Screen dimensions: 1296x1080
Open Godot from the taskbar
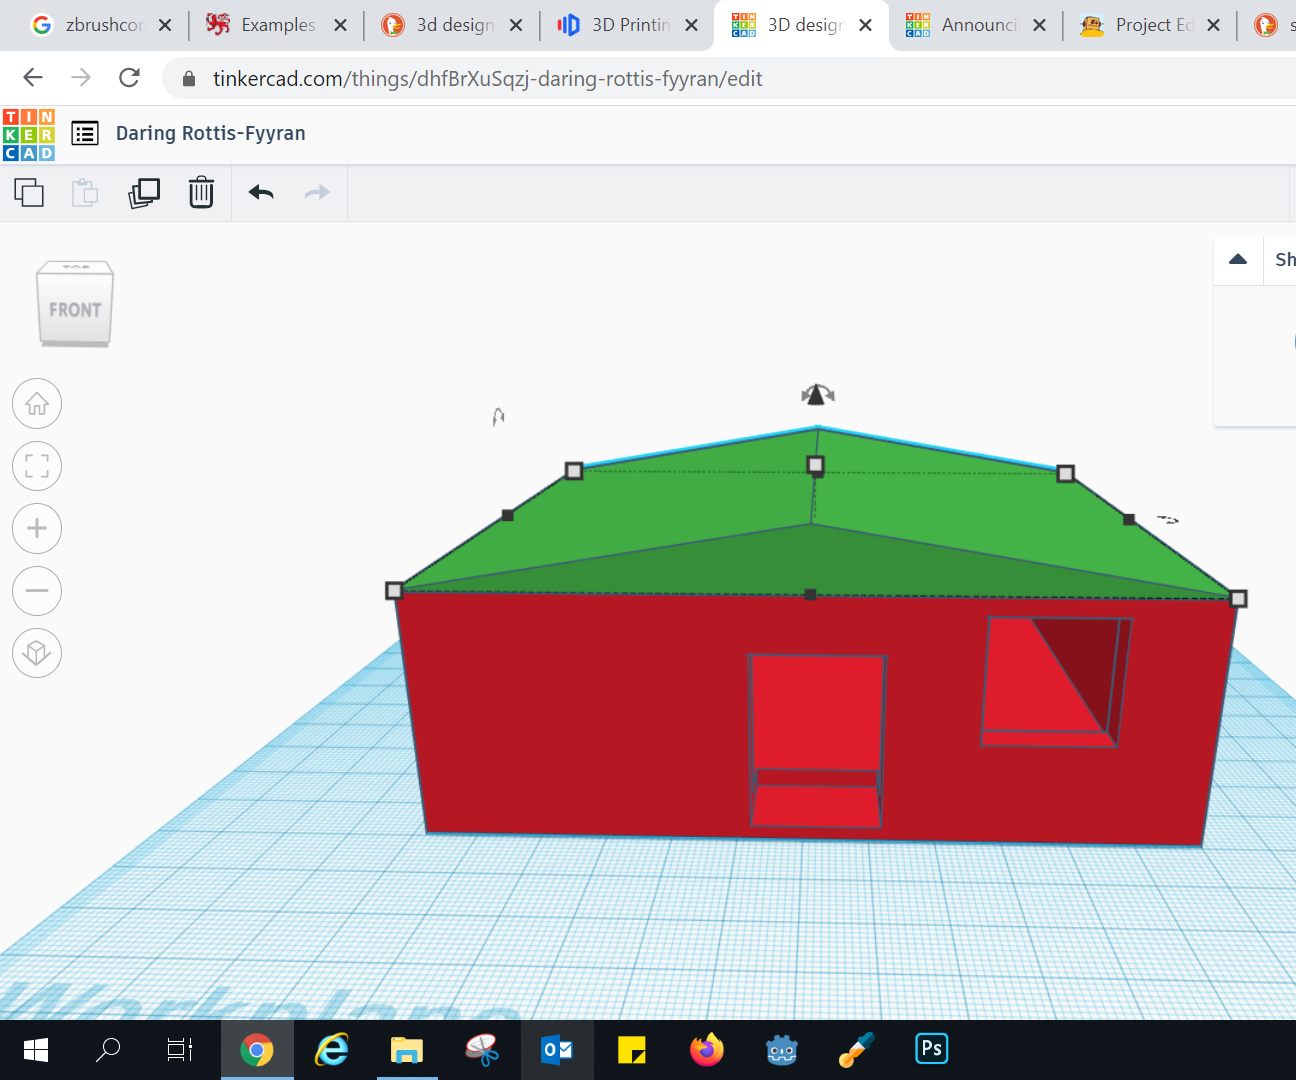click(x=781, y=1049)
